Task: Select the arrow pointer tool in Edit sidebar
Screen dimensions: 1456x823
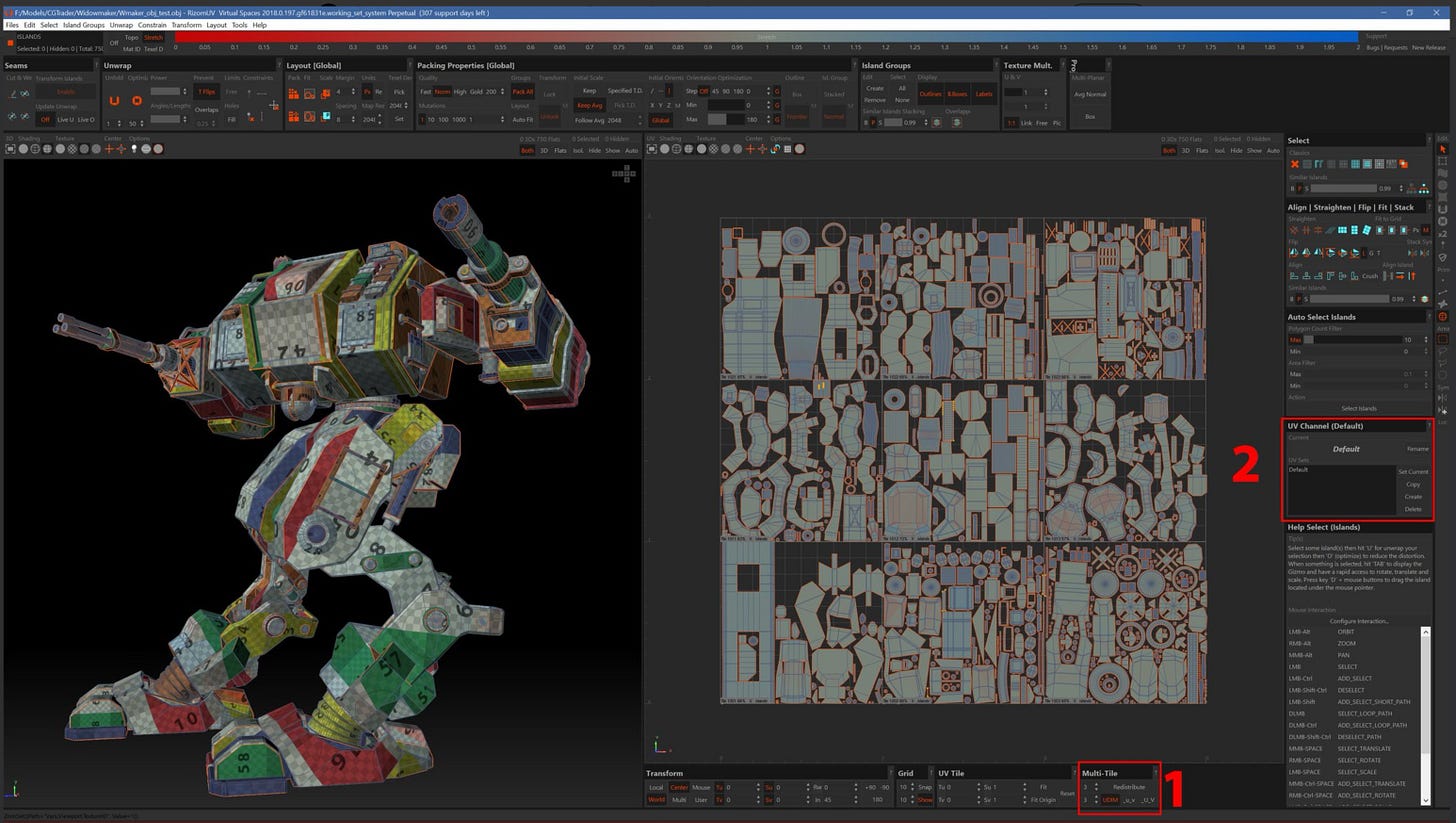Action: (x=1442, y=149)
